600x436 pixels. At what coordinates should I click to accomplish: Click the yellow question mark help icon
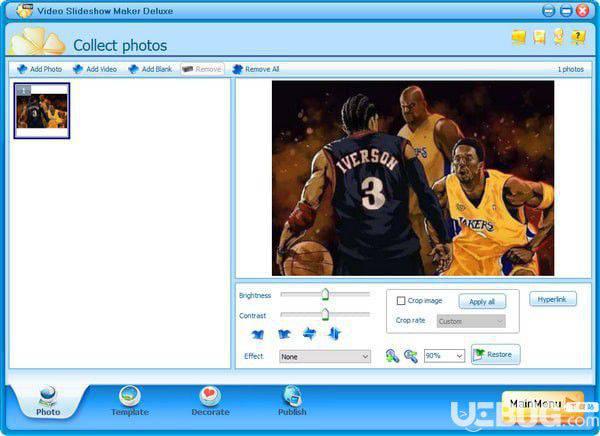click(x=578, y=38)
